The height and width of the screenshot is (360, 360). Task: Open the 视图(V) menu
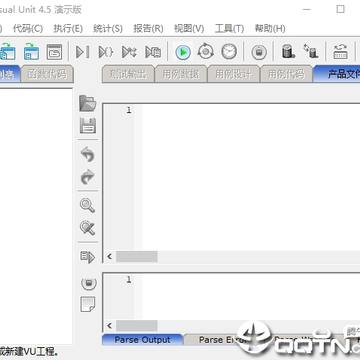pos(189,28)
